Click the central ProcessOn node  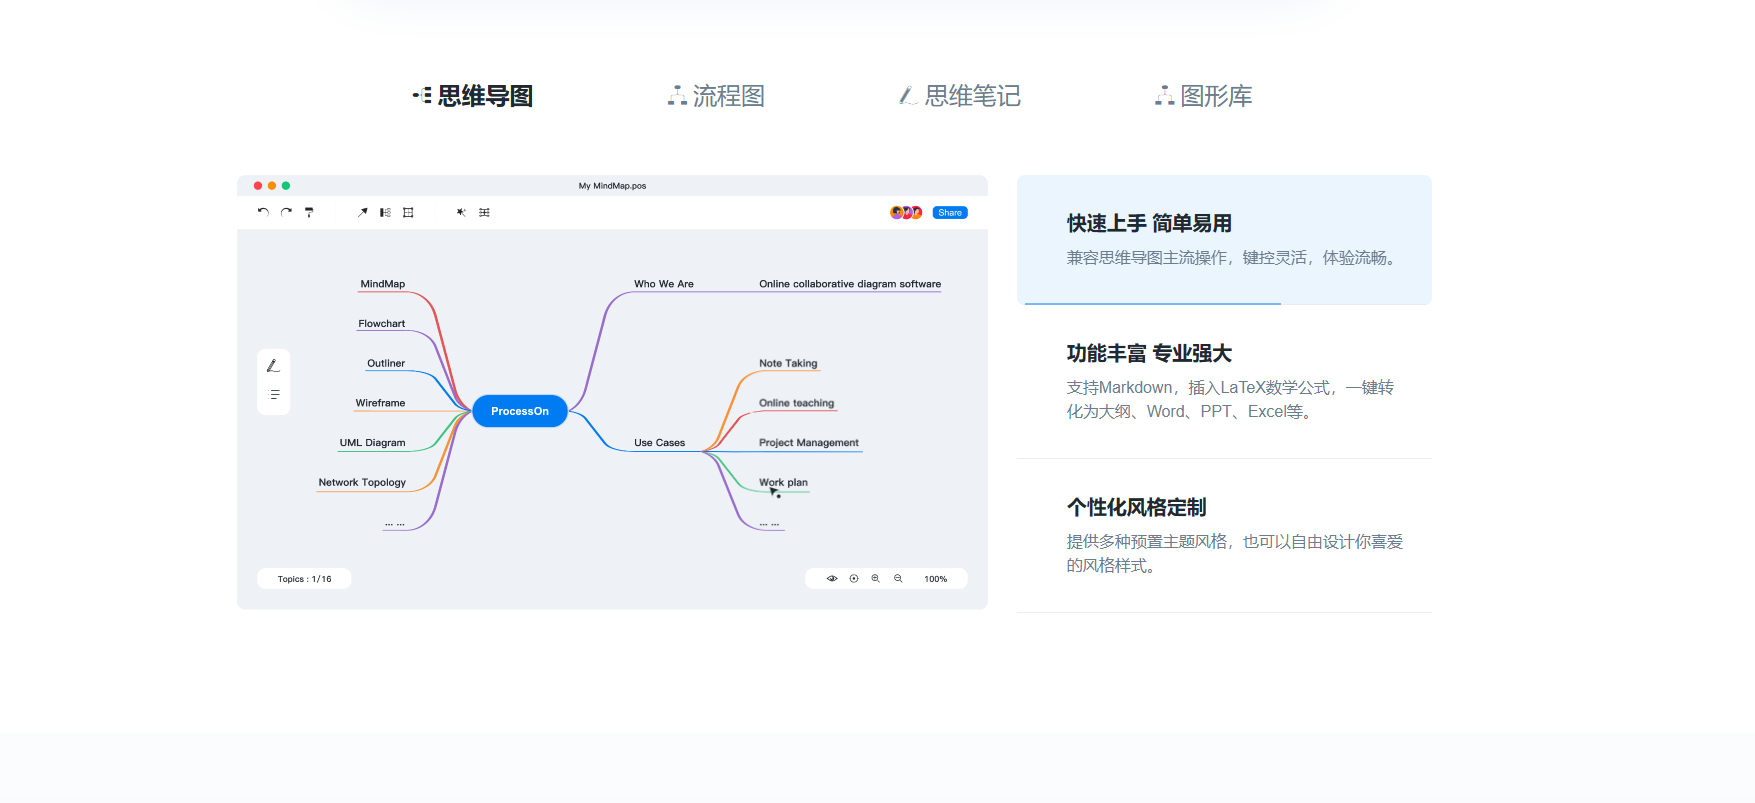point(520,411)
